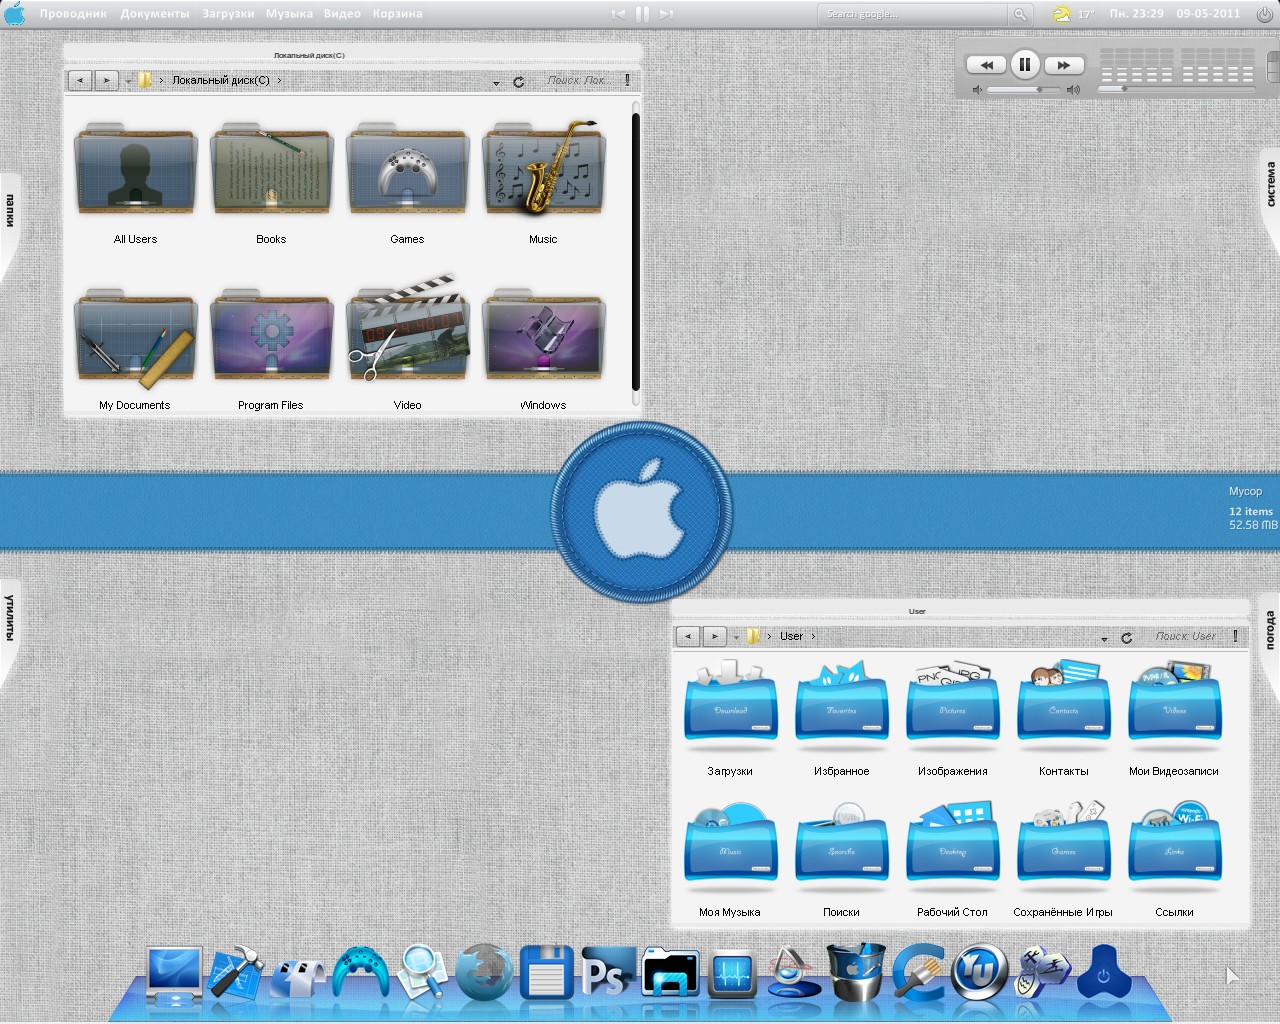1280x1024 pixels.
Task: Open the mahjong tiles dock icon
Action: [1042, 973]
